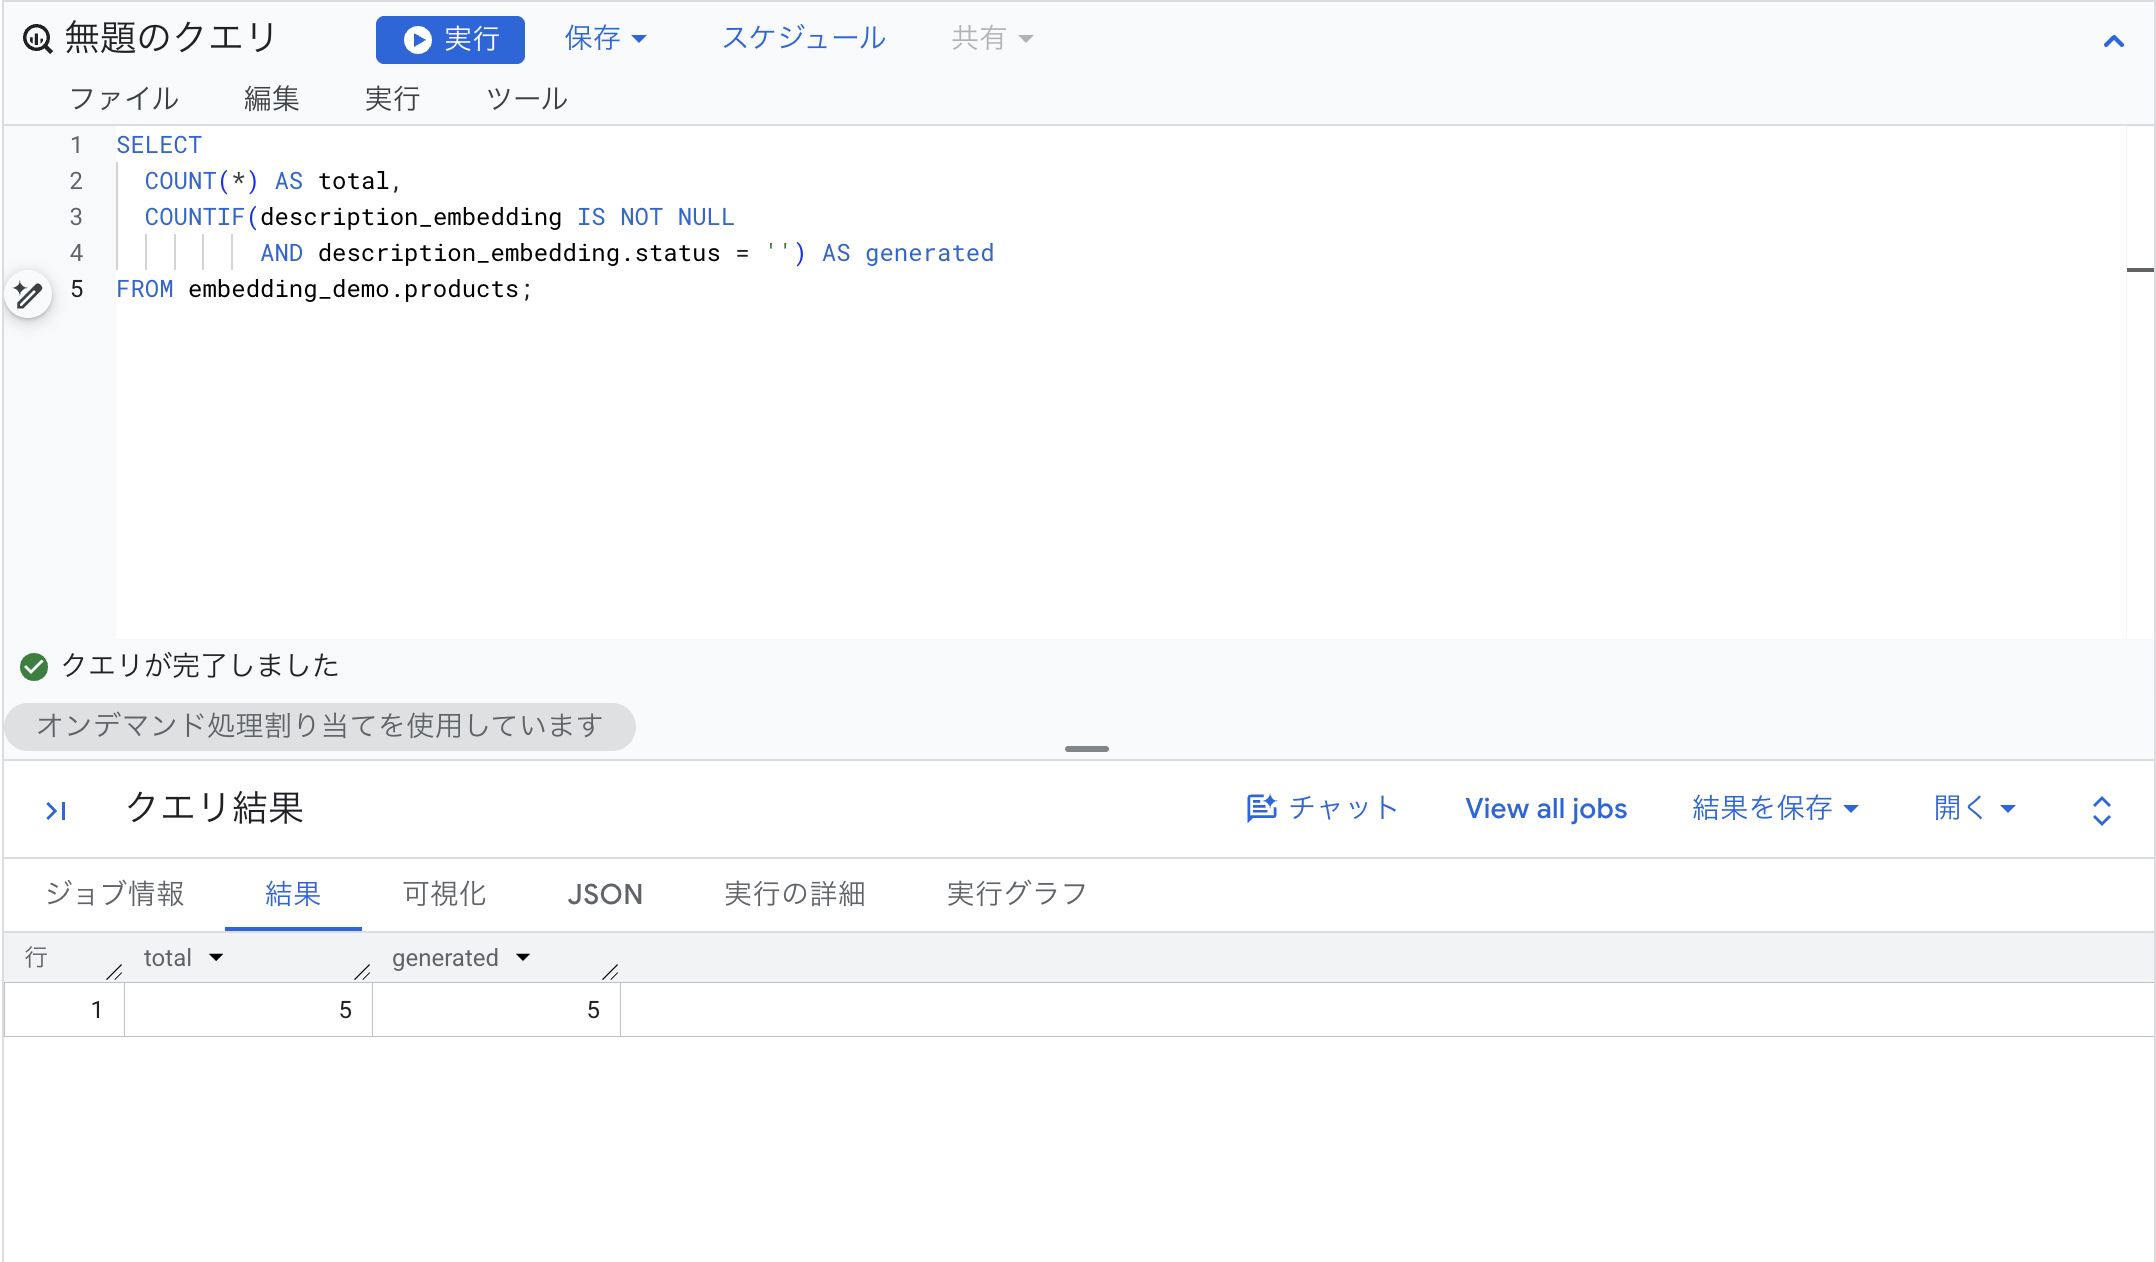
Task: Switch to the ジョブ情報 tab
Action: click(115, 893)
